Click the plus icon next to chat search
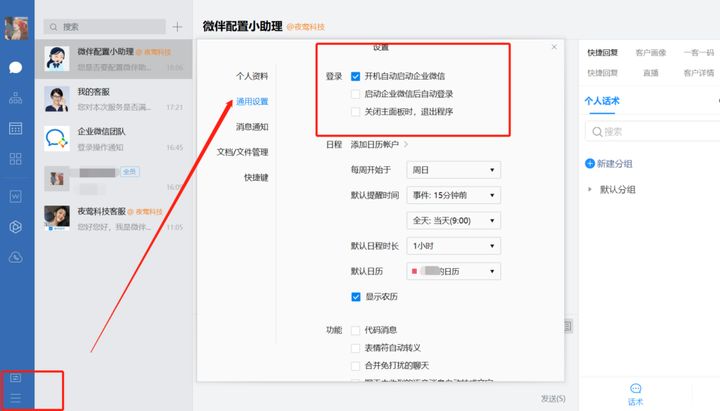720x411 pixels. tap(177, 27)
